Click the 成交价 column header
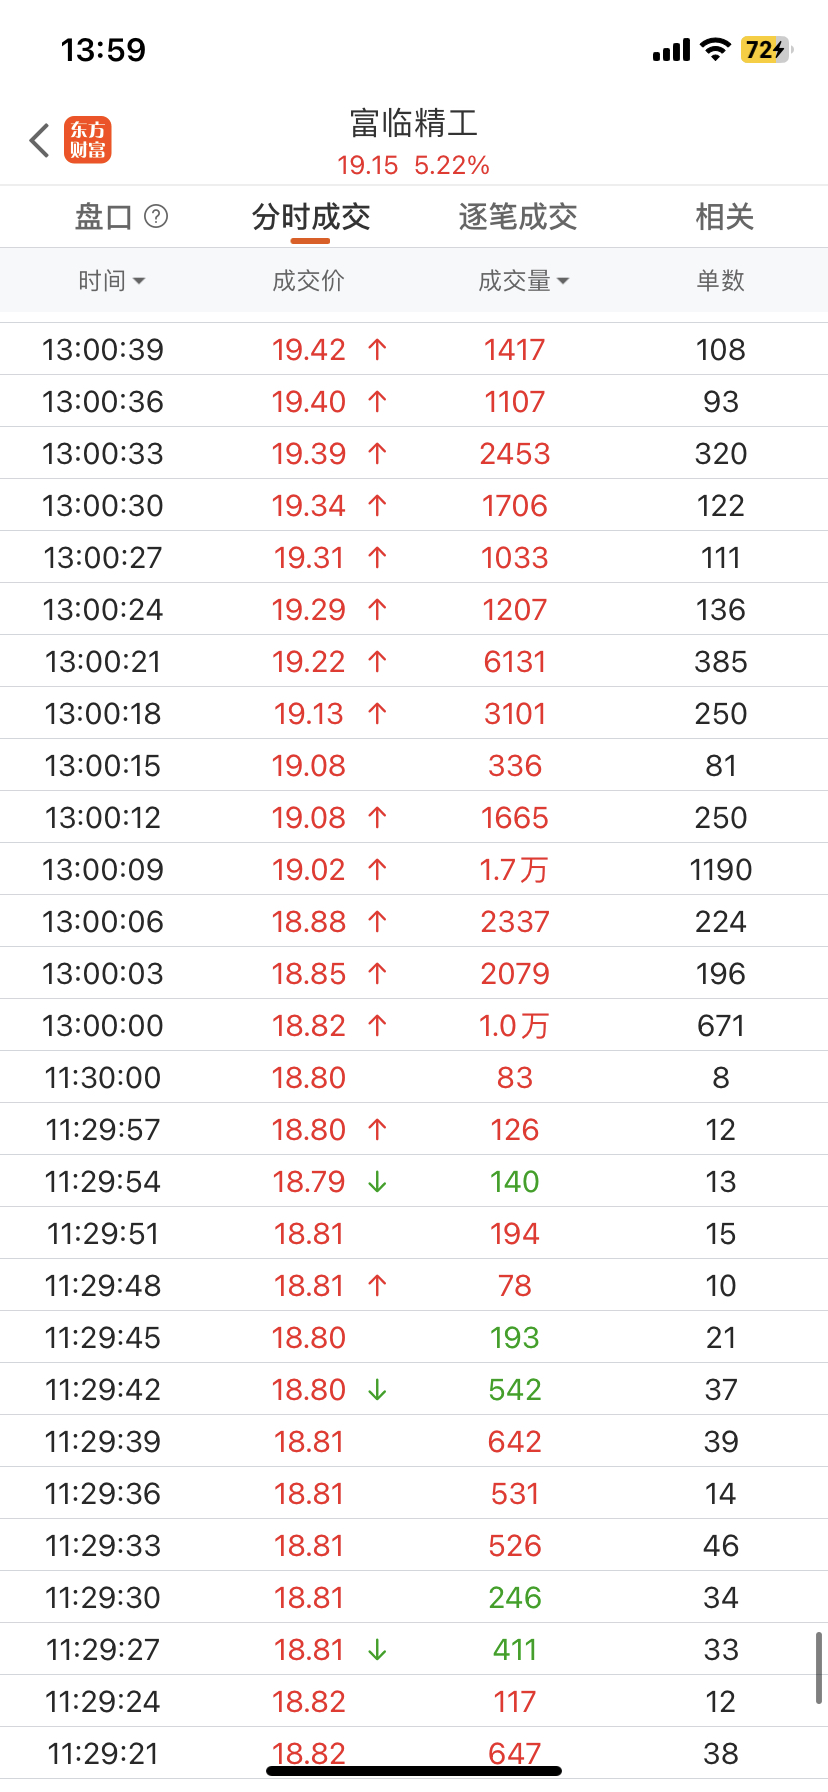 308,281
